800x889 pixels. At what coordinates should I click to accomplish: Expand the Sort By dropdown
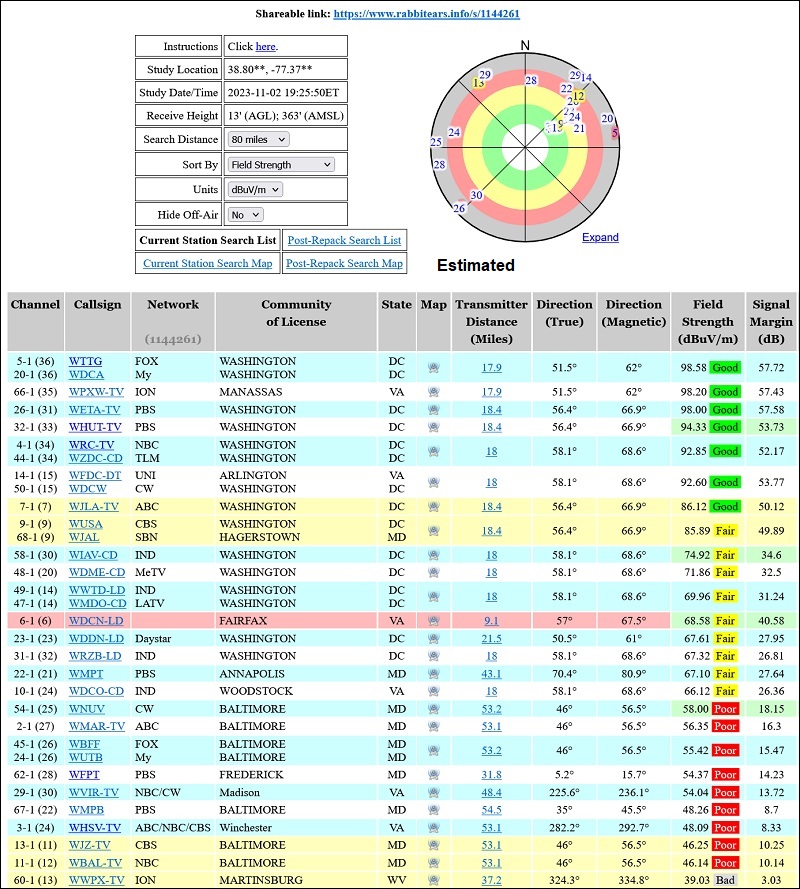pyautogui.click(x=280, y=165)
